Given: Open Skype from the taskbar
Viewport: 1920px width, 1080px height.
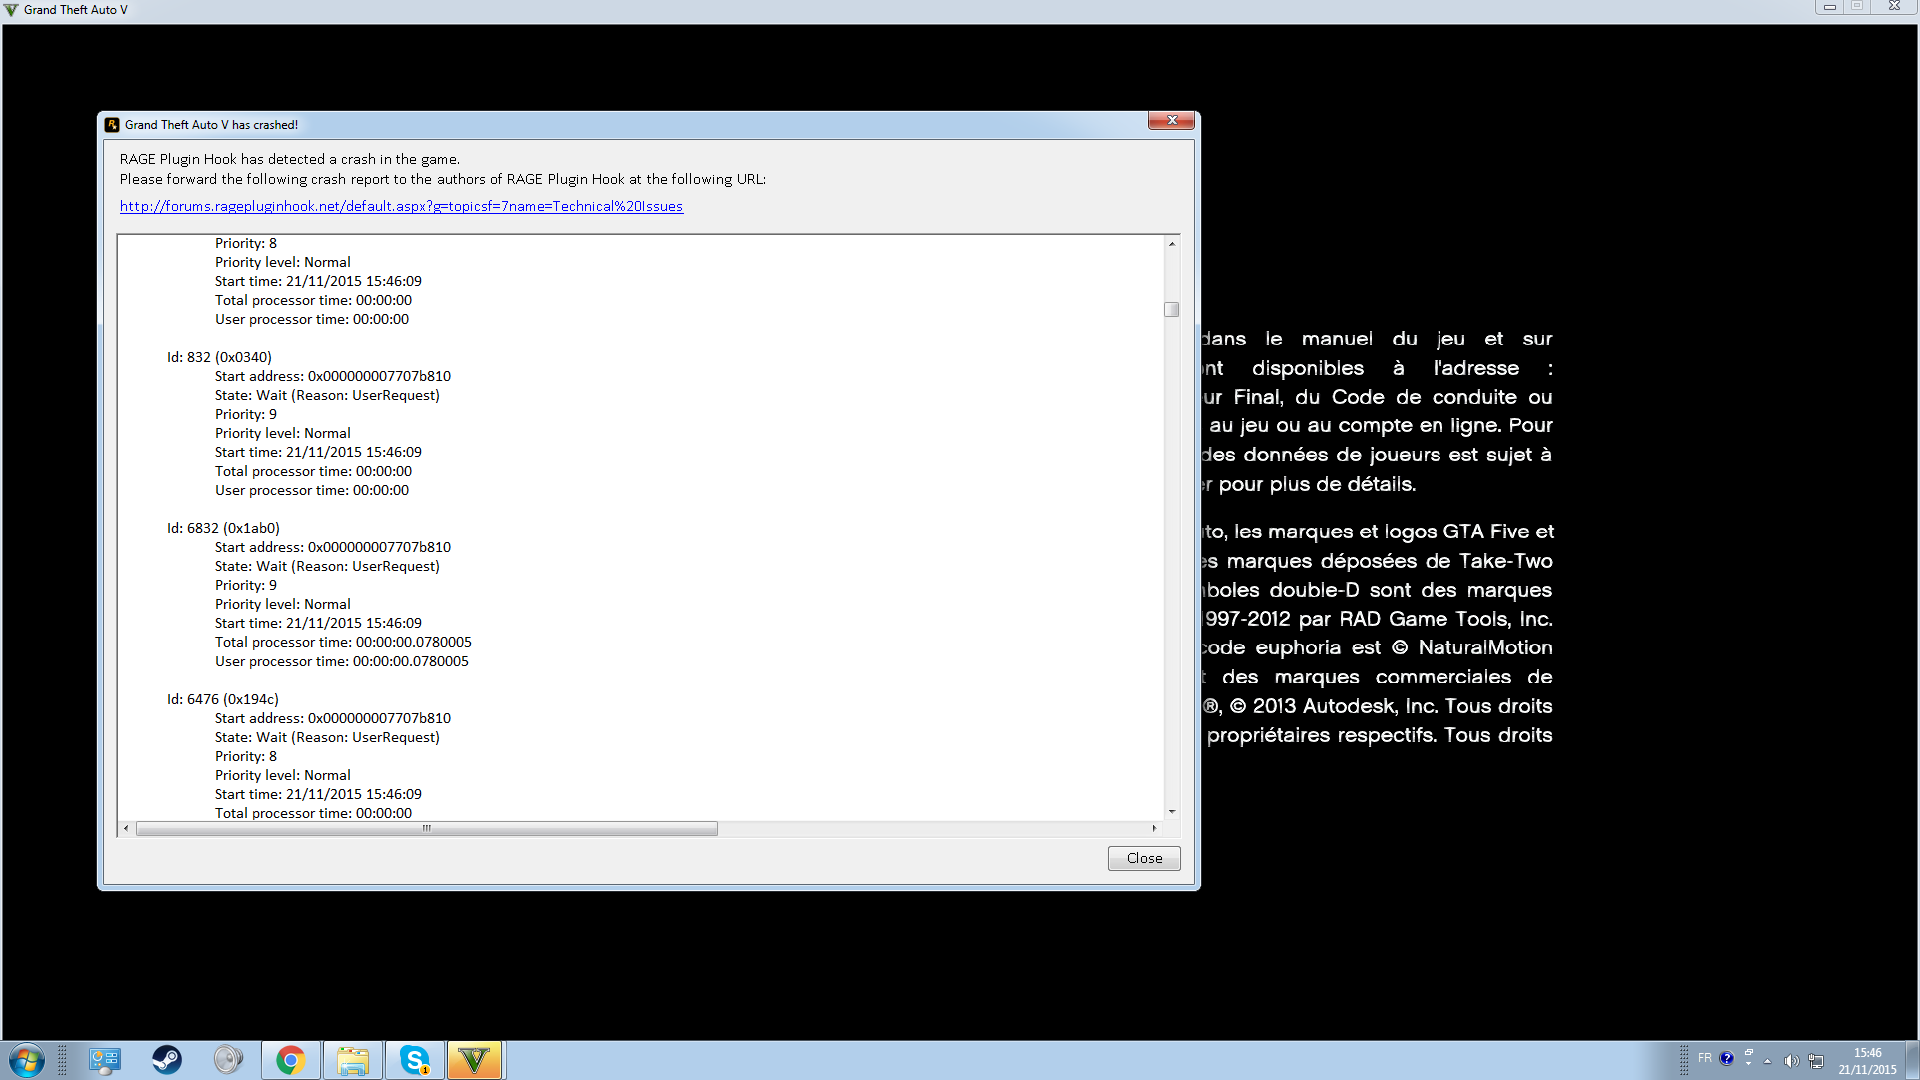Looking at the screenshot, I should click(x=414, y=1060).
